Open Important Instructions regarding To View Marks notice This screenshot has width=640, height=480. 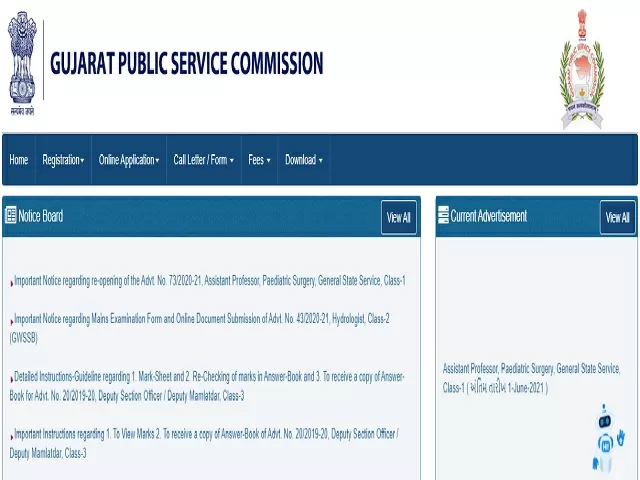204,443
